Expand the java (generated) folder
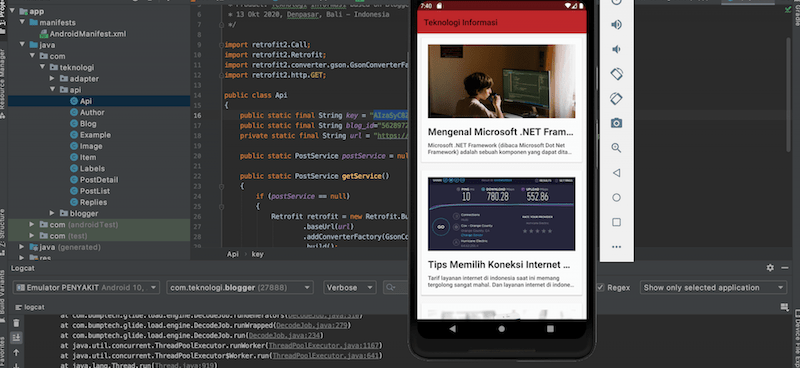This screenshot has width=800, height=368. pyautogui.click(x=22, y=247)
